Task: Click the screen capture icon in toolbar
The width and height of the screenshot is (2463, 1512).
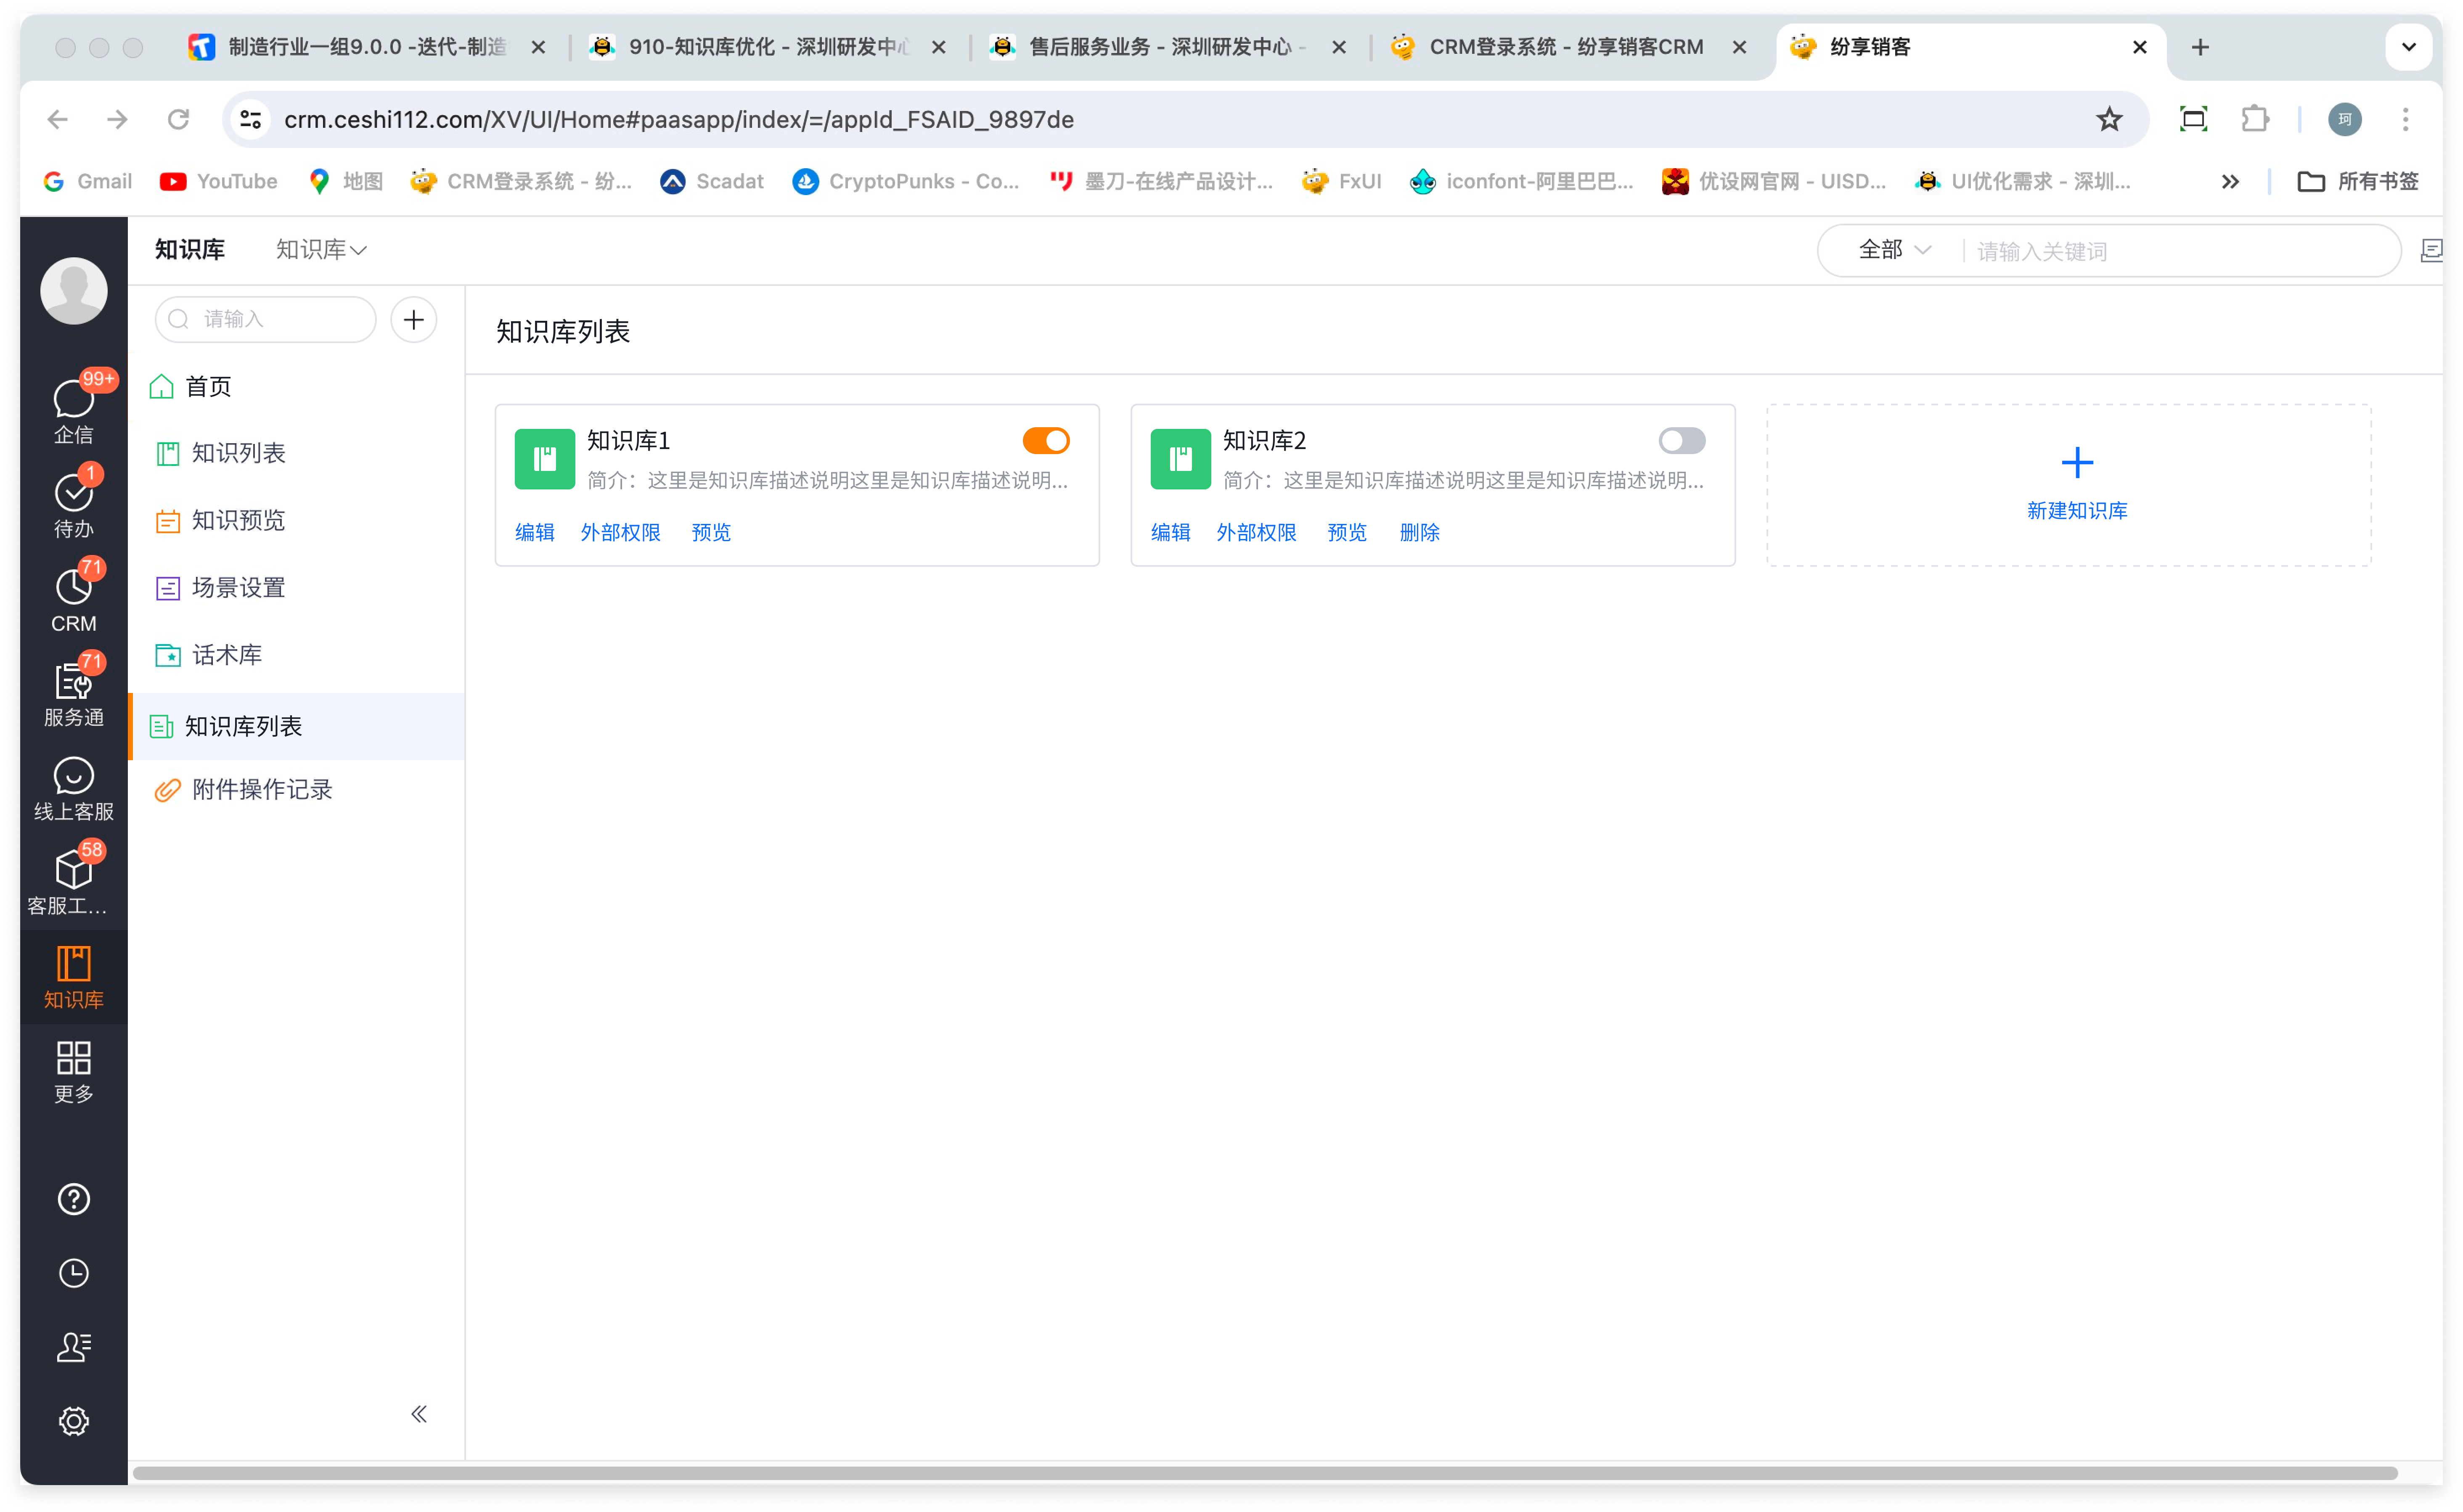Action: tap(2193, 119)
